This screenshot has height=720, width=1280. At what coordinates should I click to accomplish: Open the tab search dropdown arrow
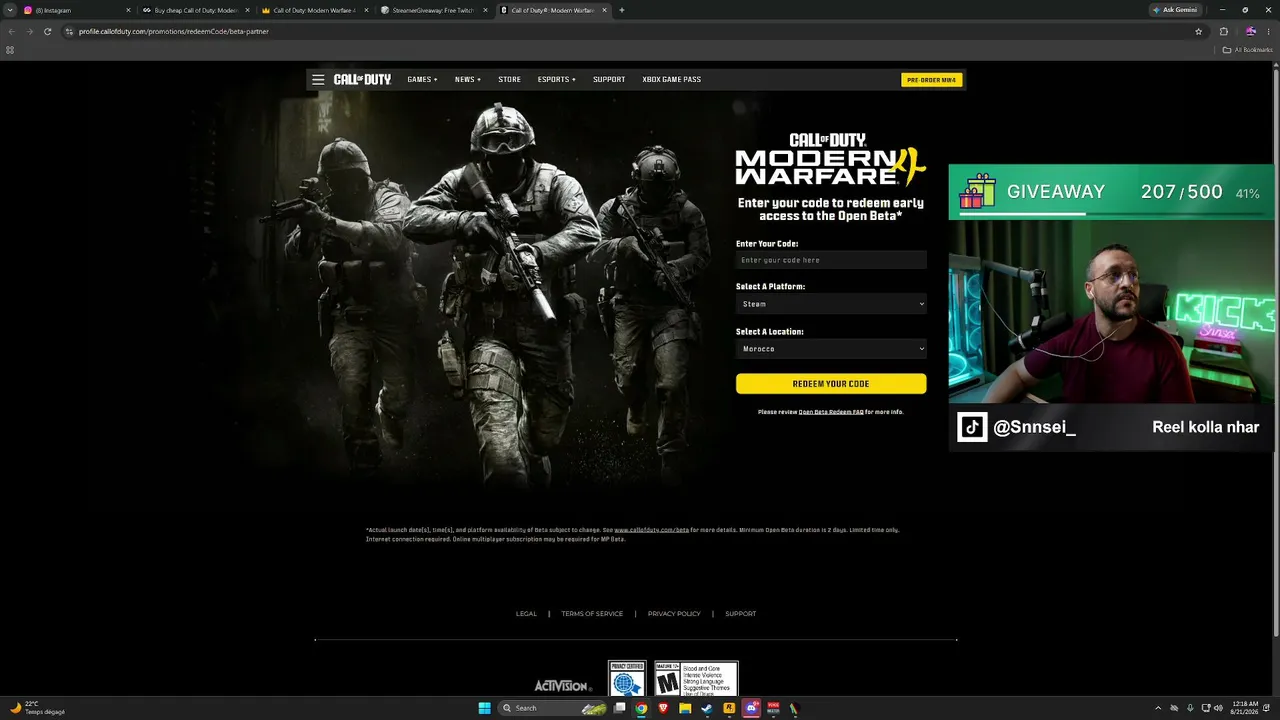[x=10, y=10]
